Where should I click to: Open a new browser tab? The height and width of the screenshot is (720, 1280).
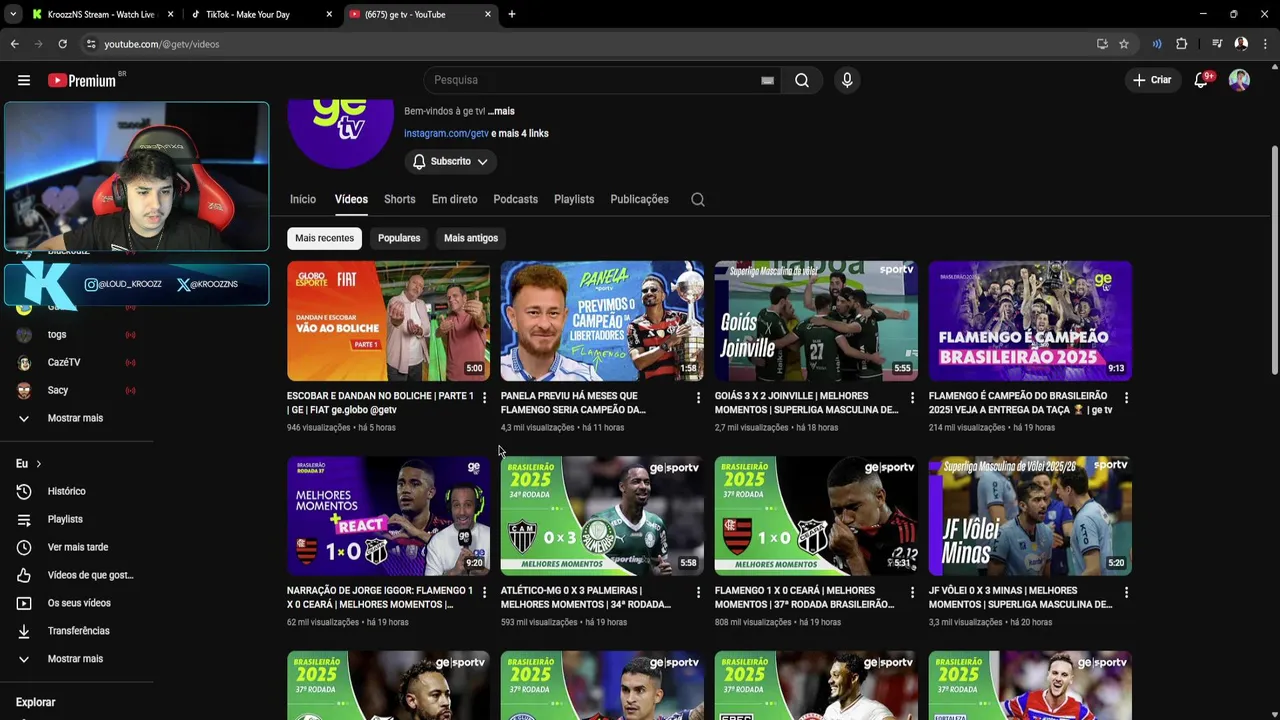(512, 14)
